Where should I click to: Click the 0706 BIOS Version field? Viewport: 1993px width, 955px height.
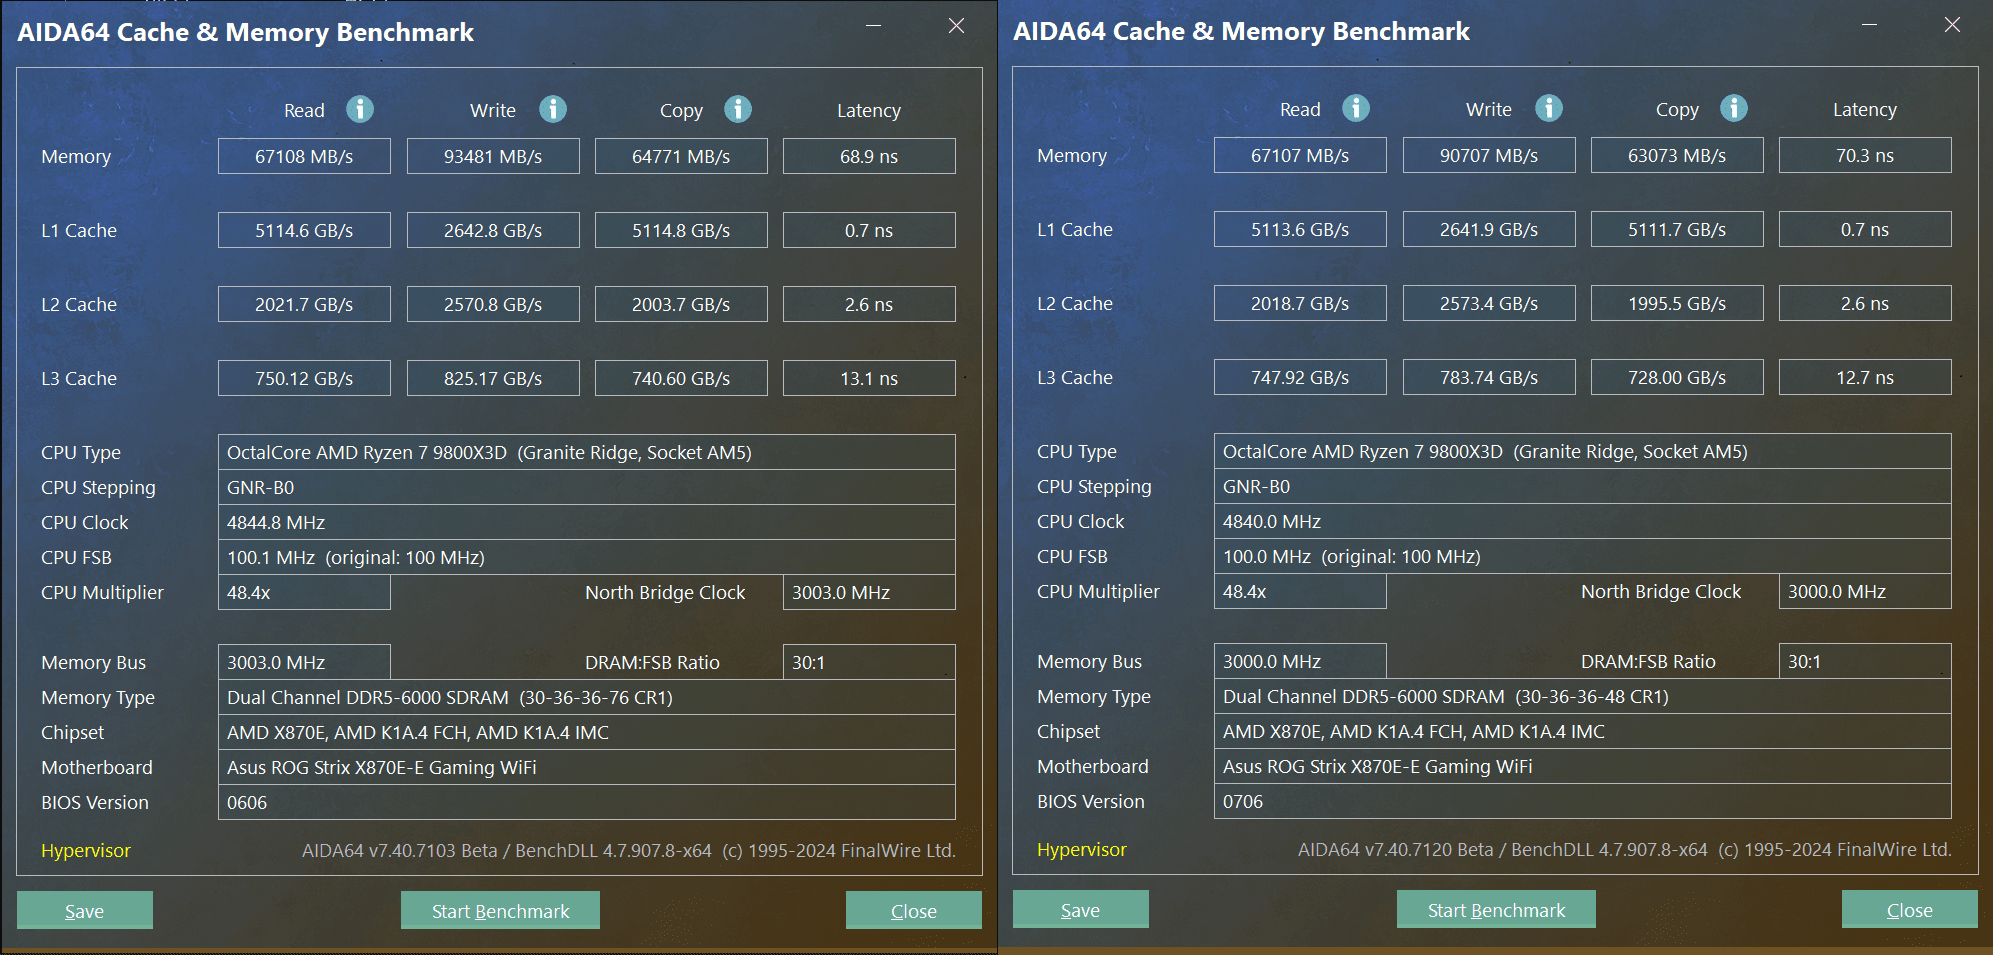point(1582,802)
